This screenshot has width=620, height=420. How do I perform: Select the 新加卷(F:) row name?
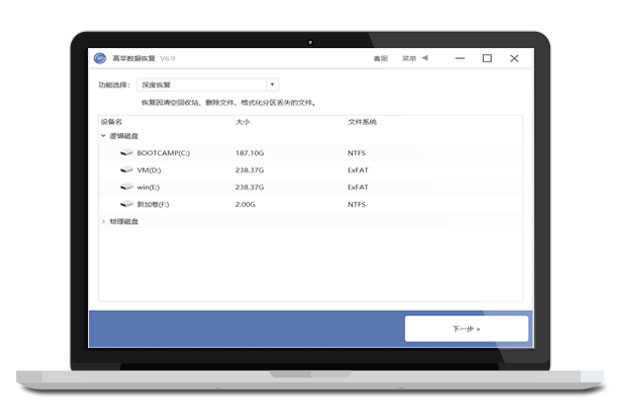[153, 204]
